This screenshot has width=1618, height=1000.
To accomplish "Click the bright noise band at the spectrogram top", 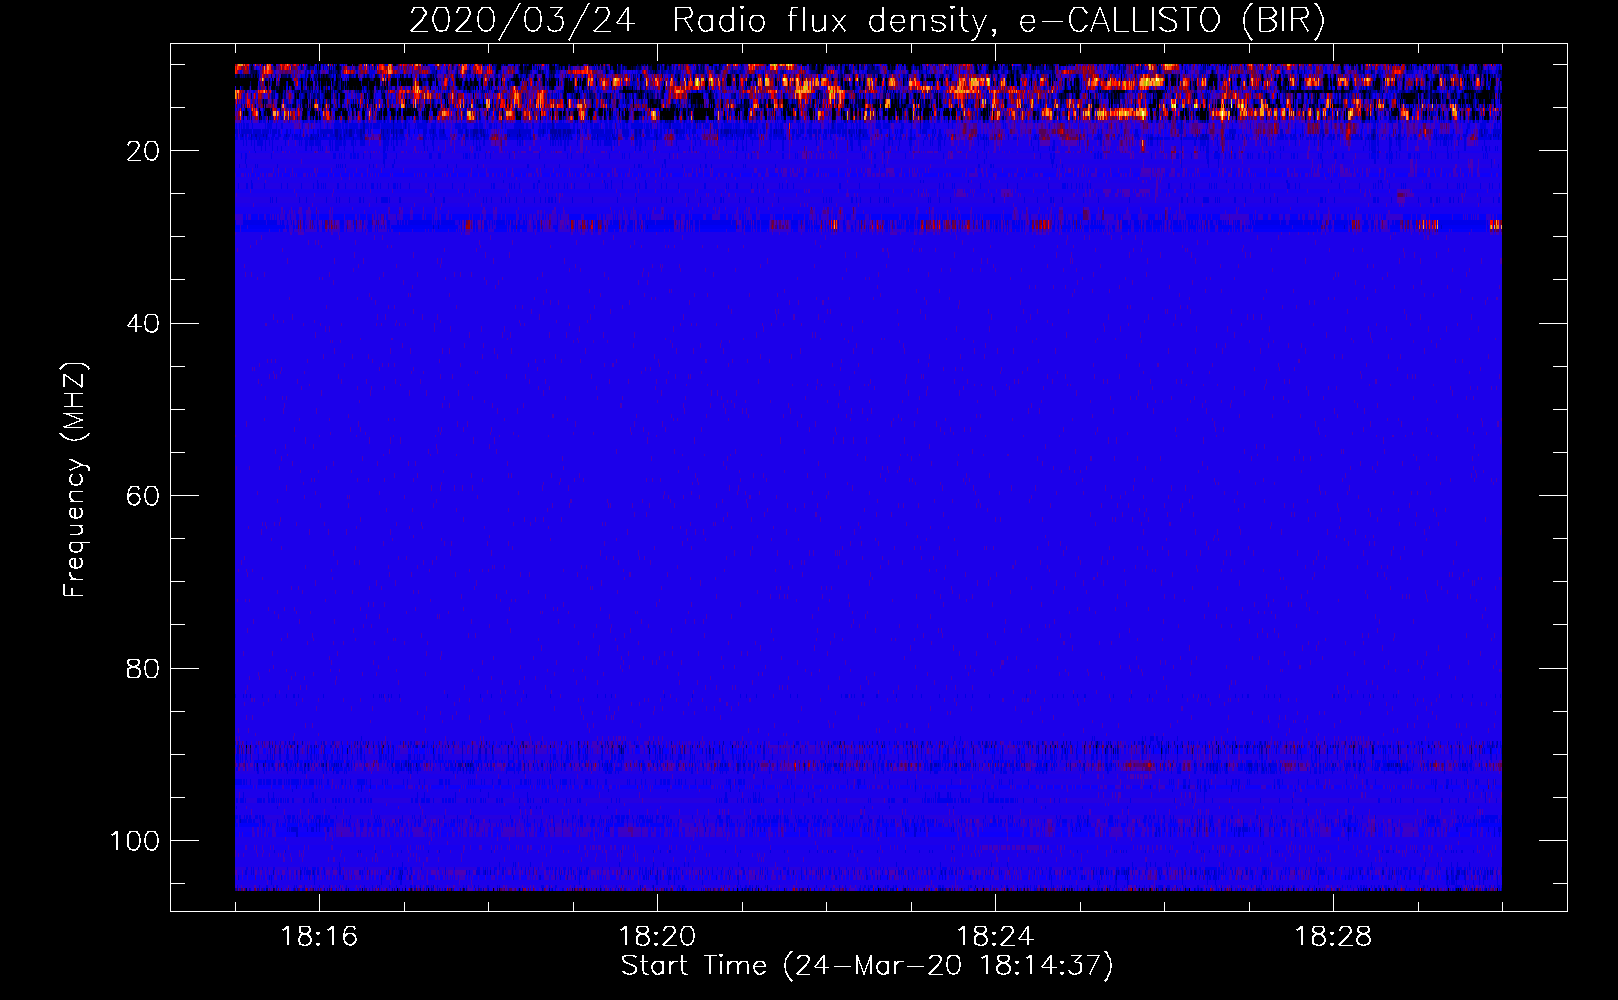I will pyautogui.click(x=868, y=92).
